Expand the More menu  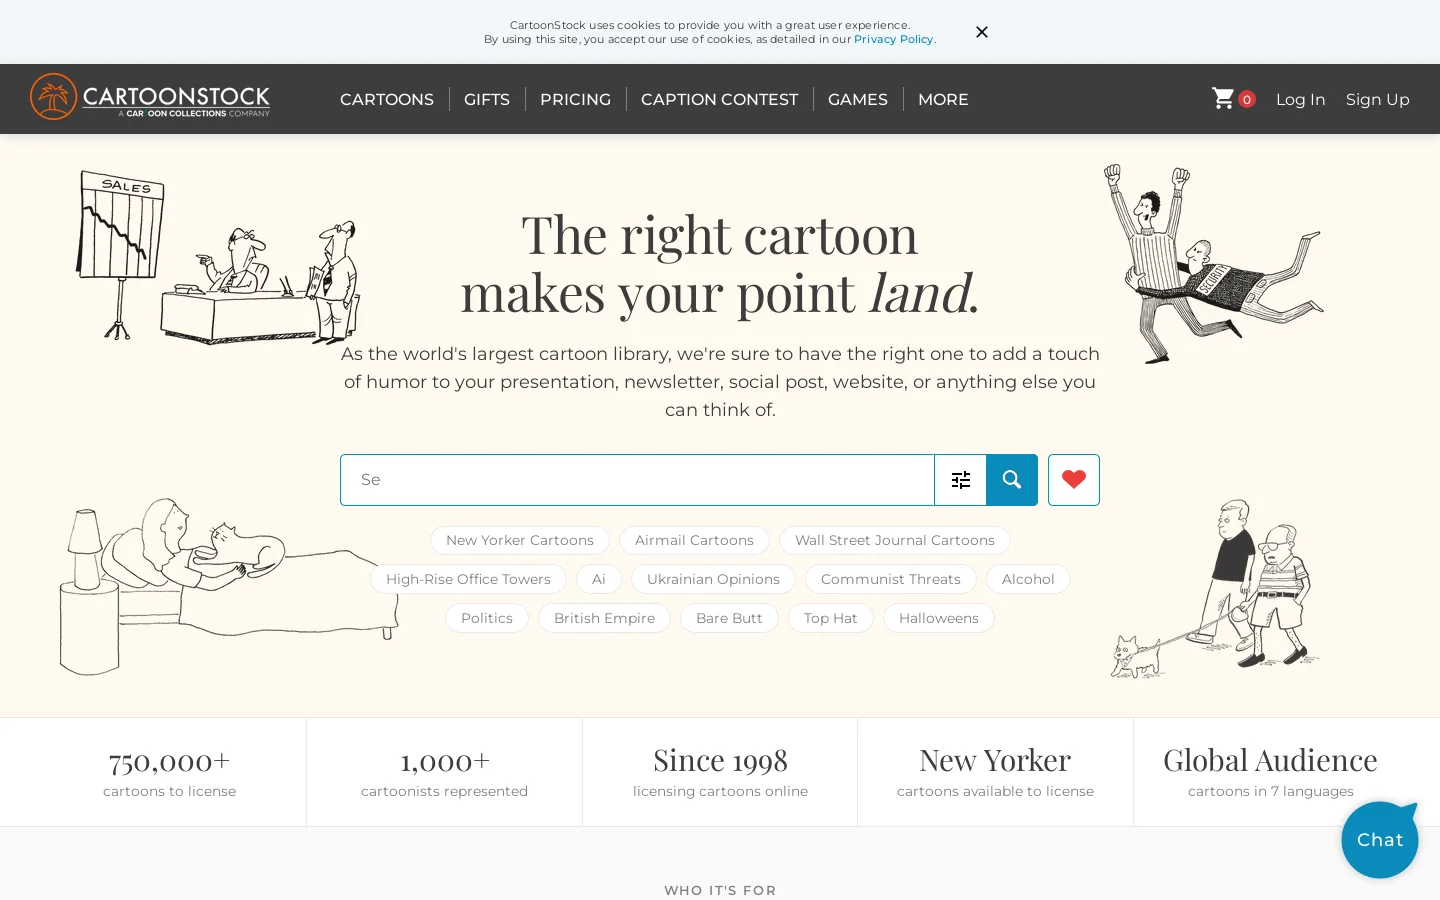943,99
